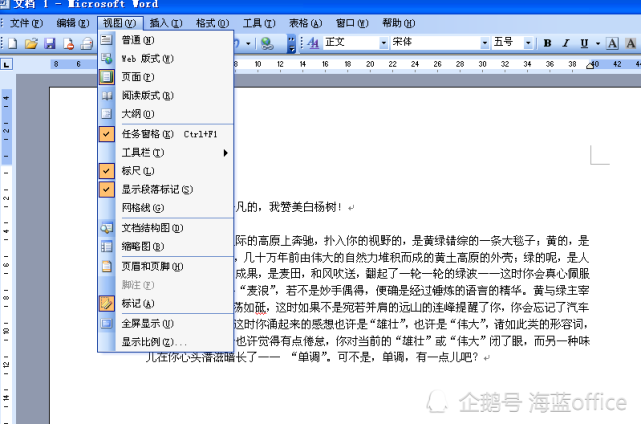Close the open 视图 View menu
This screenshot has height=424, width=641.
click(x=120, y=23)
